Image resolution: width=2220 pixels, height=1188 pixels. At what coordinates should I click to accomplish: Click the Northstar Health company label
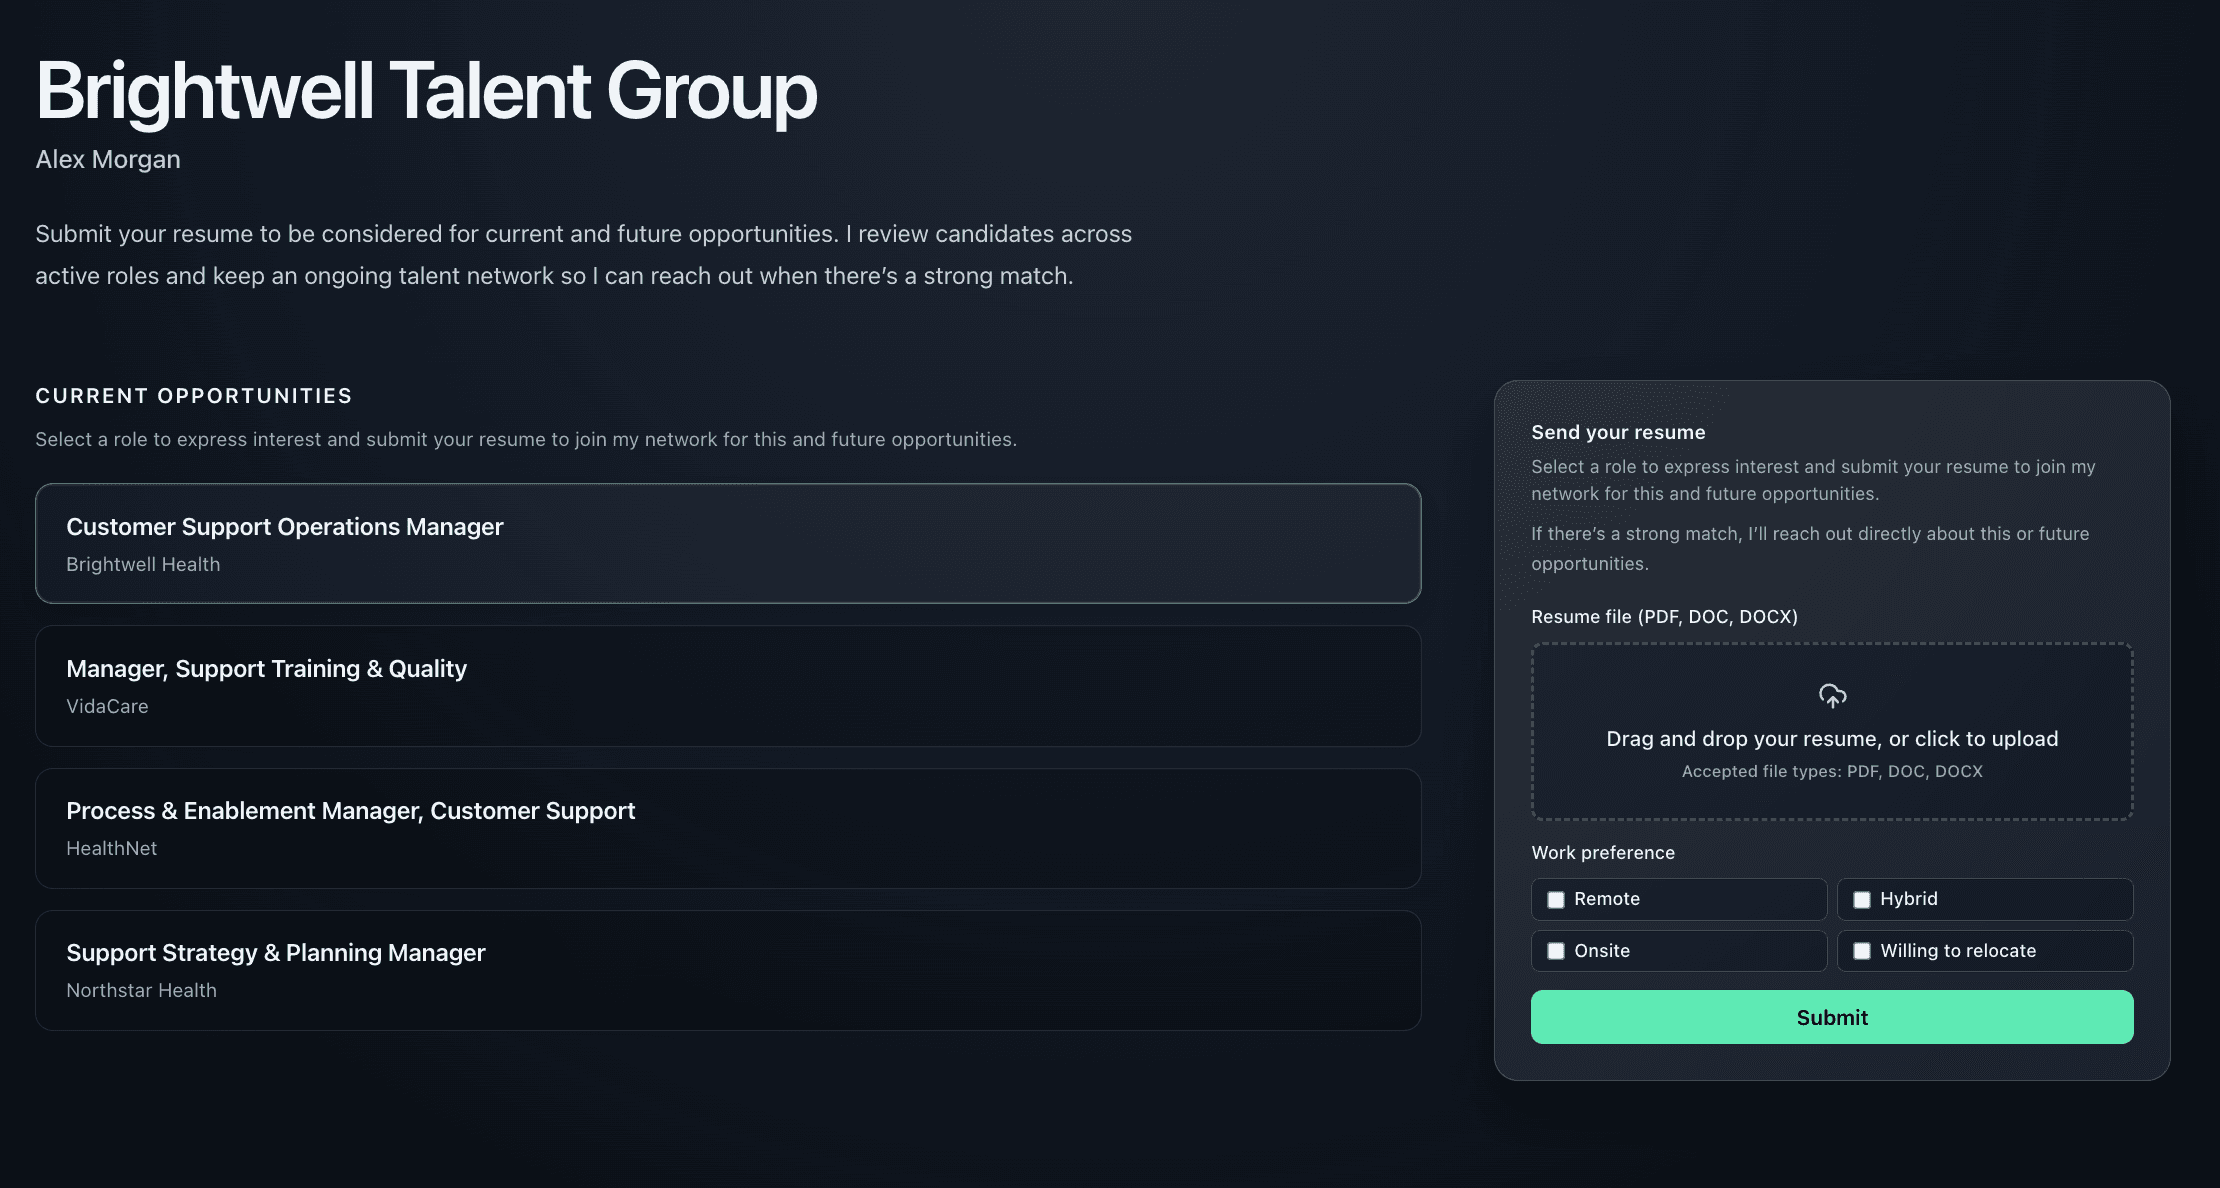(141, 990)
